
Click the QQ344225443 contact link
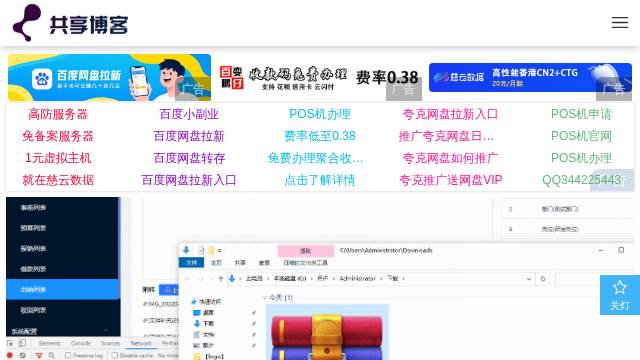(581, 180)
